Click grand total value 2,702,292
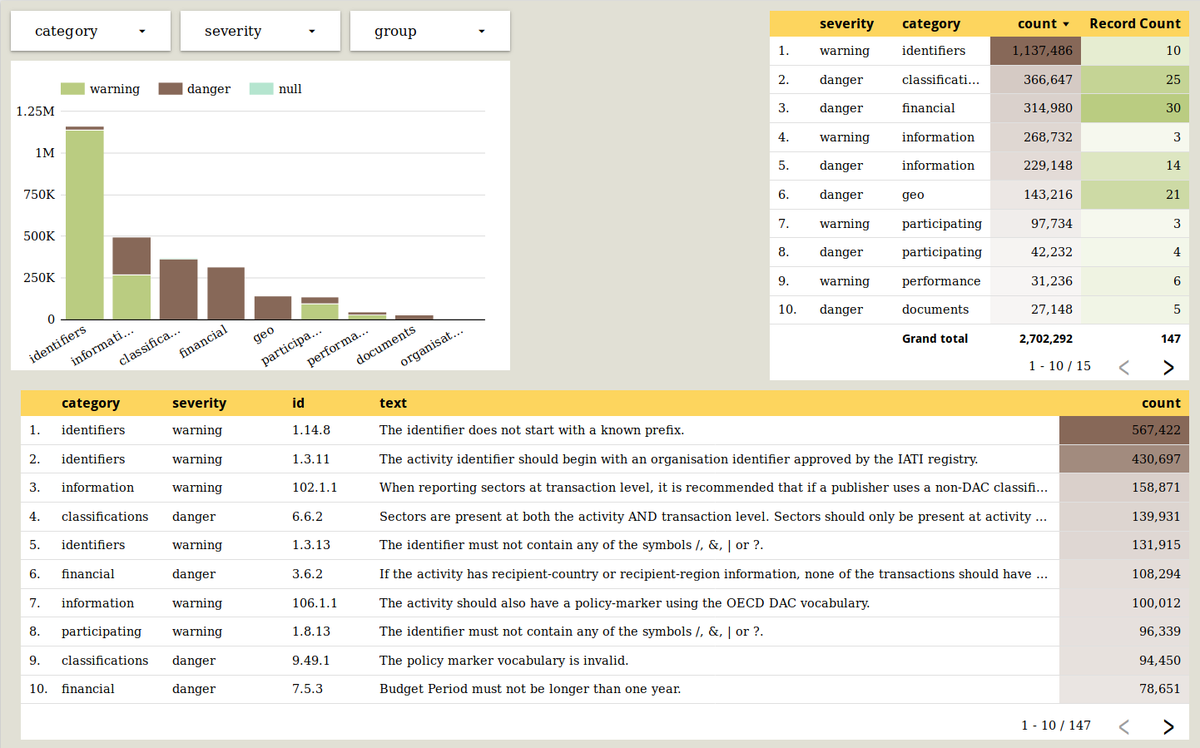 (x=1046, y=339)
